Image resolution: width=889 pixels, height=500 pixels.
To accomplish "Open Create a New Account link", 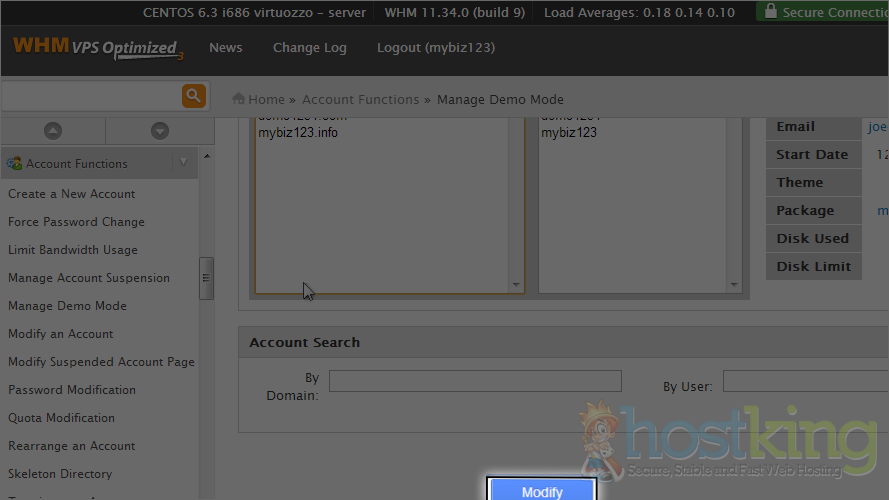I will click(72, 194).
